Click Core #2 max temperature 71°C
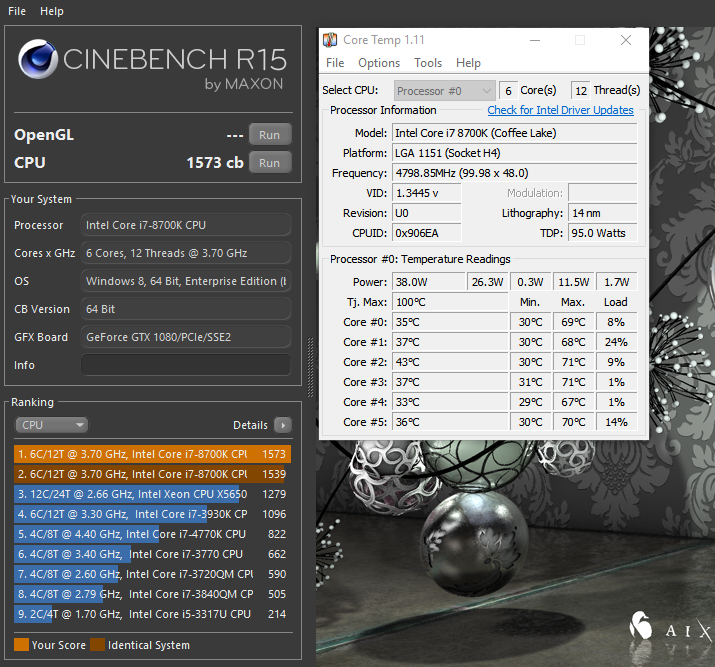715x667 pixels. point(573,362)
